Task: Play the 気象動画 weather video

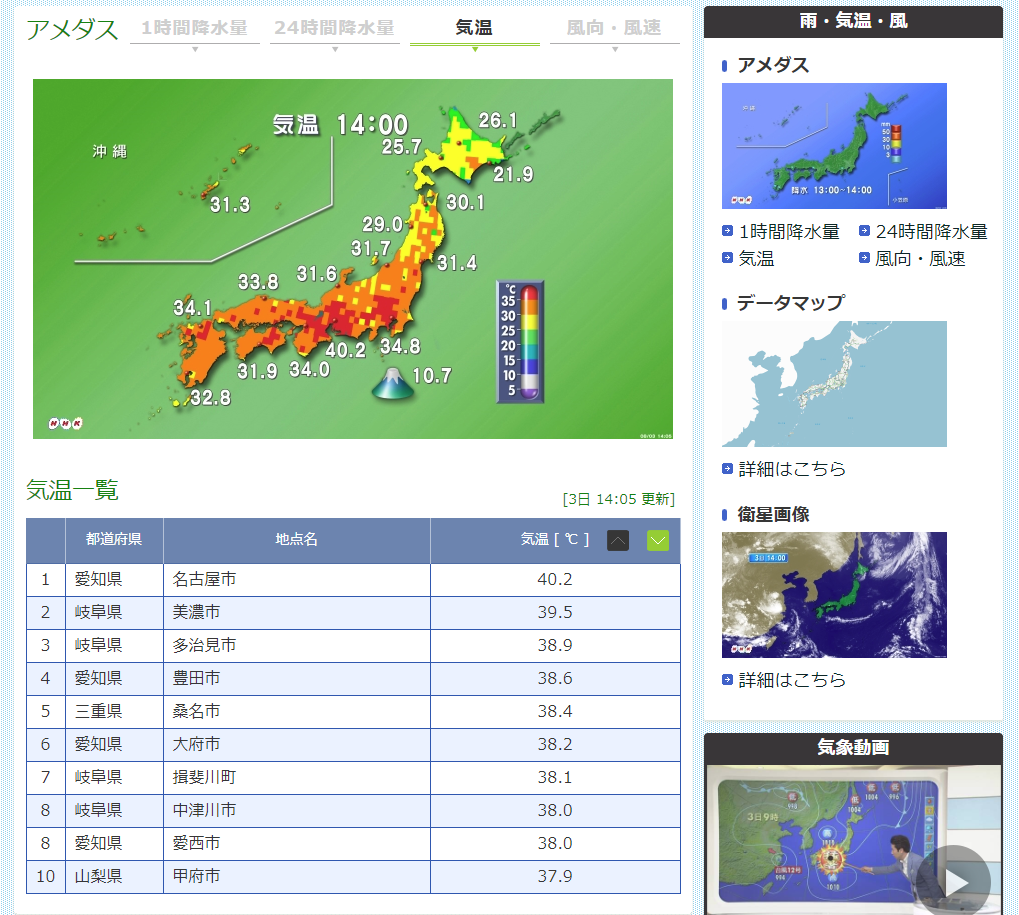Action: tap(955, 882)
